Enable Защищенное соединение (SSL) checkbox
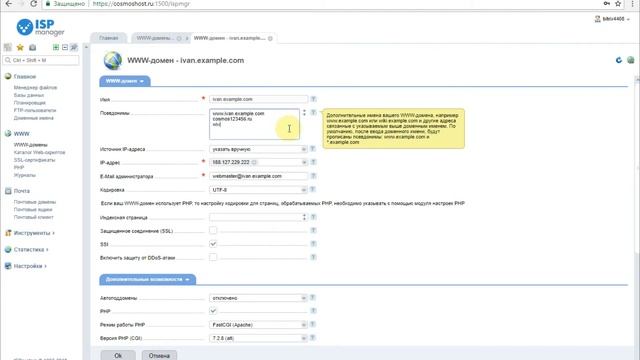This screenshot has width=640, height=360. click(x=213, y=231)
